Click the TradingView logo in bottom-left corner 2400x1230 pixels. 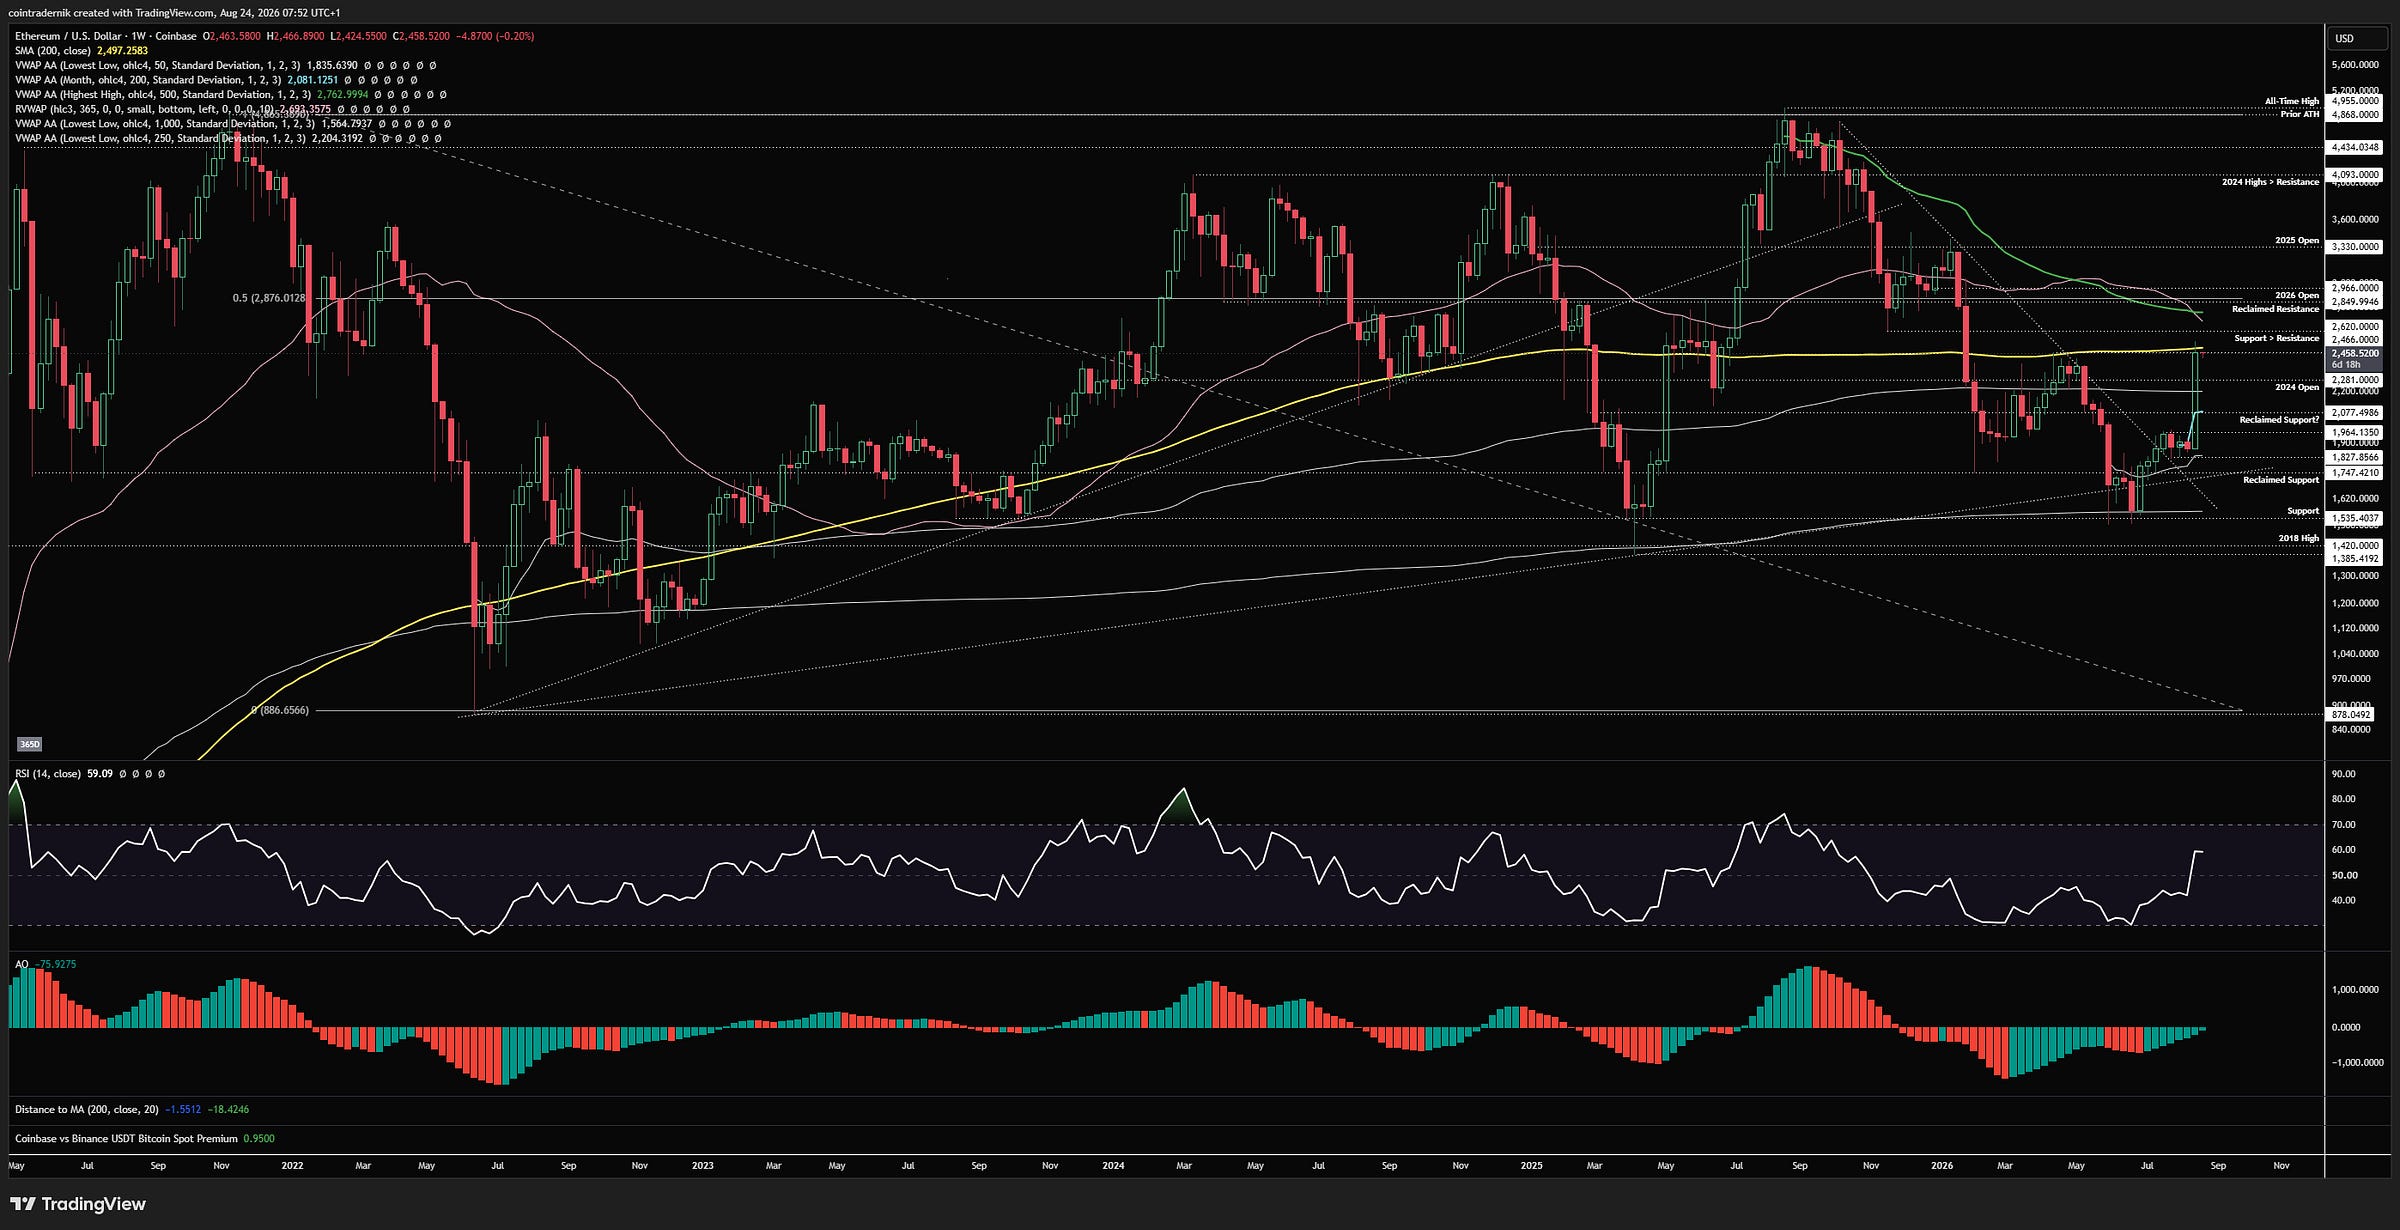[x=78, y=1204]
